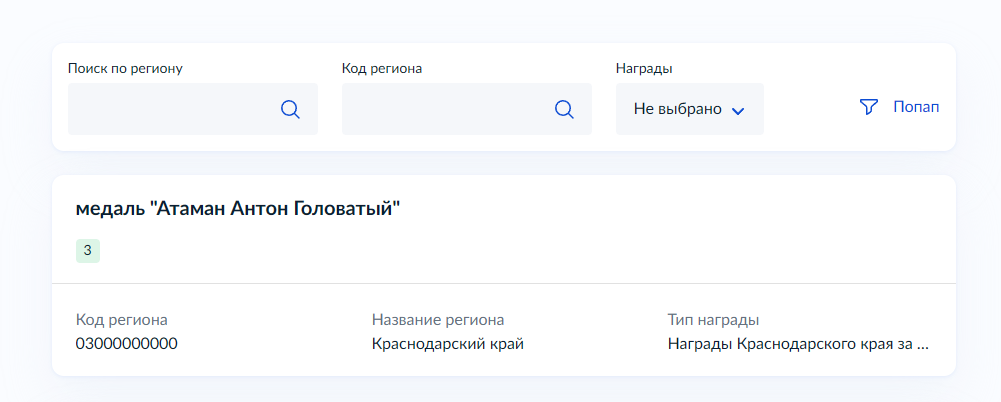Click the funnel filter icon
1001x402 pixels.
tap(868, 107)
